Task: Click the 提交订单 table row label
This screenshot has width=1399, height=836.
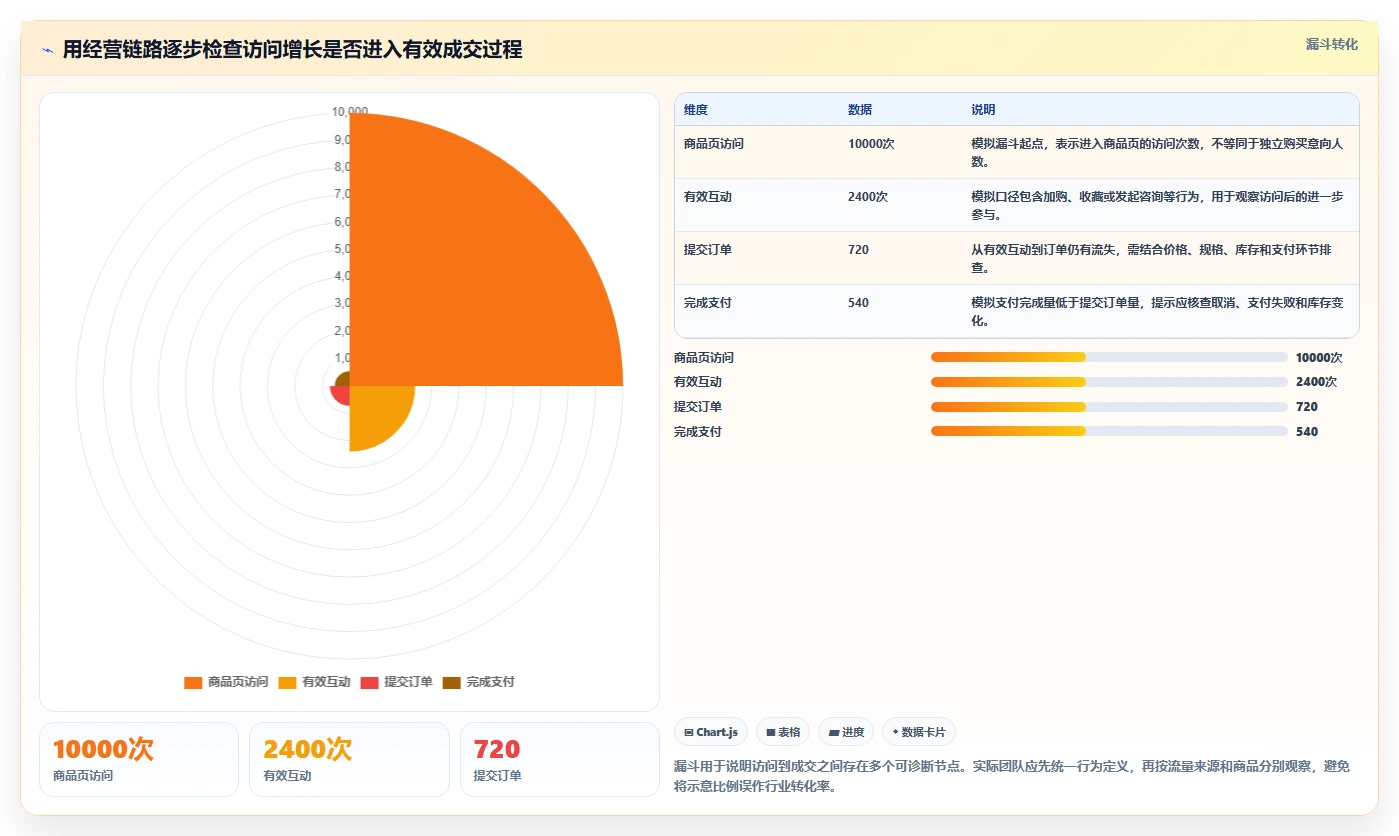Action: [708, 250]
